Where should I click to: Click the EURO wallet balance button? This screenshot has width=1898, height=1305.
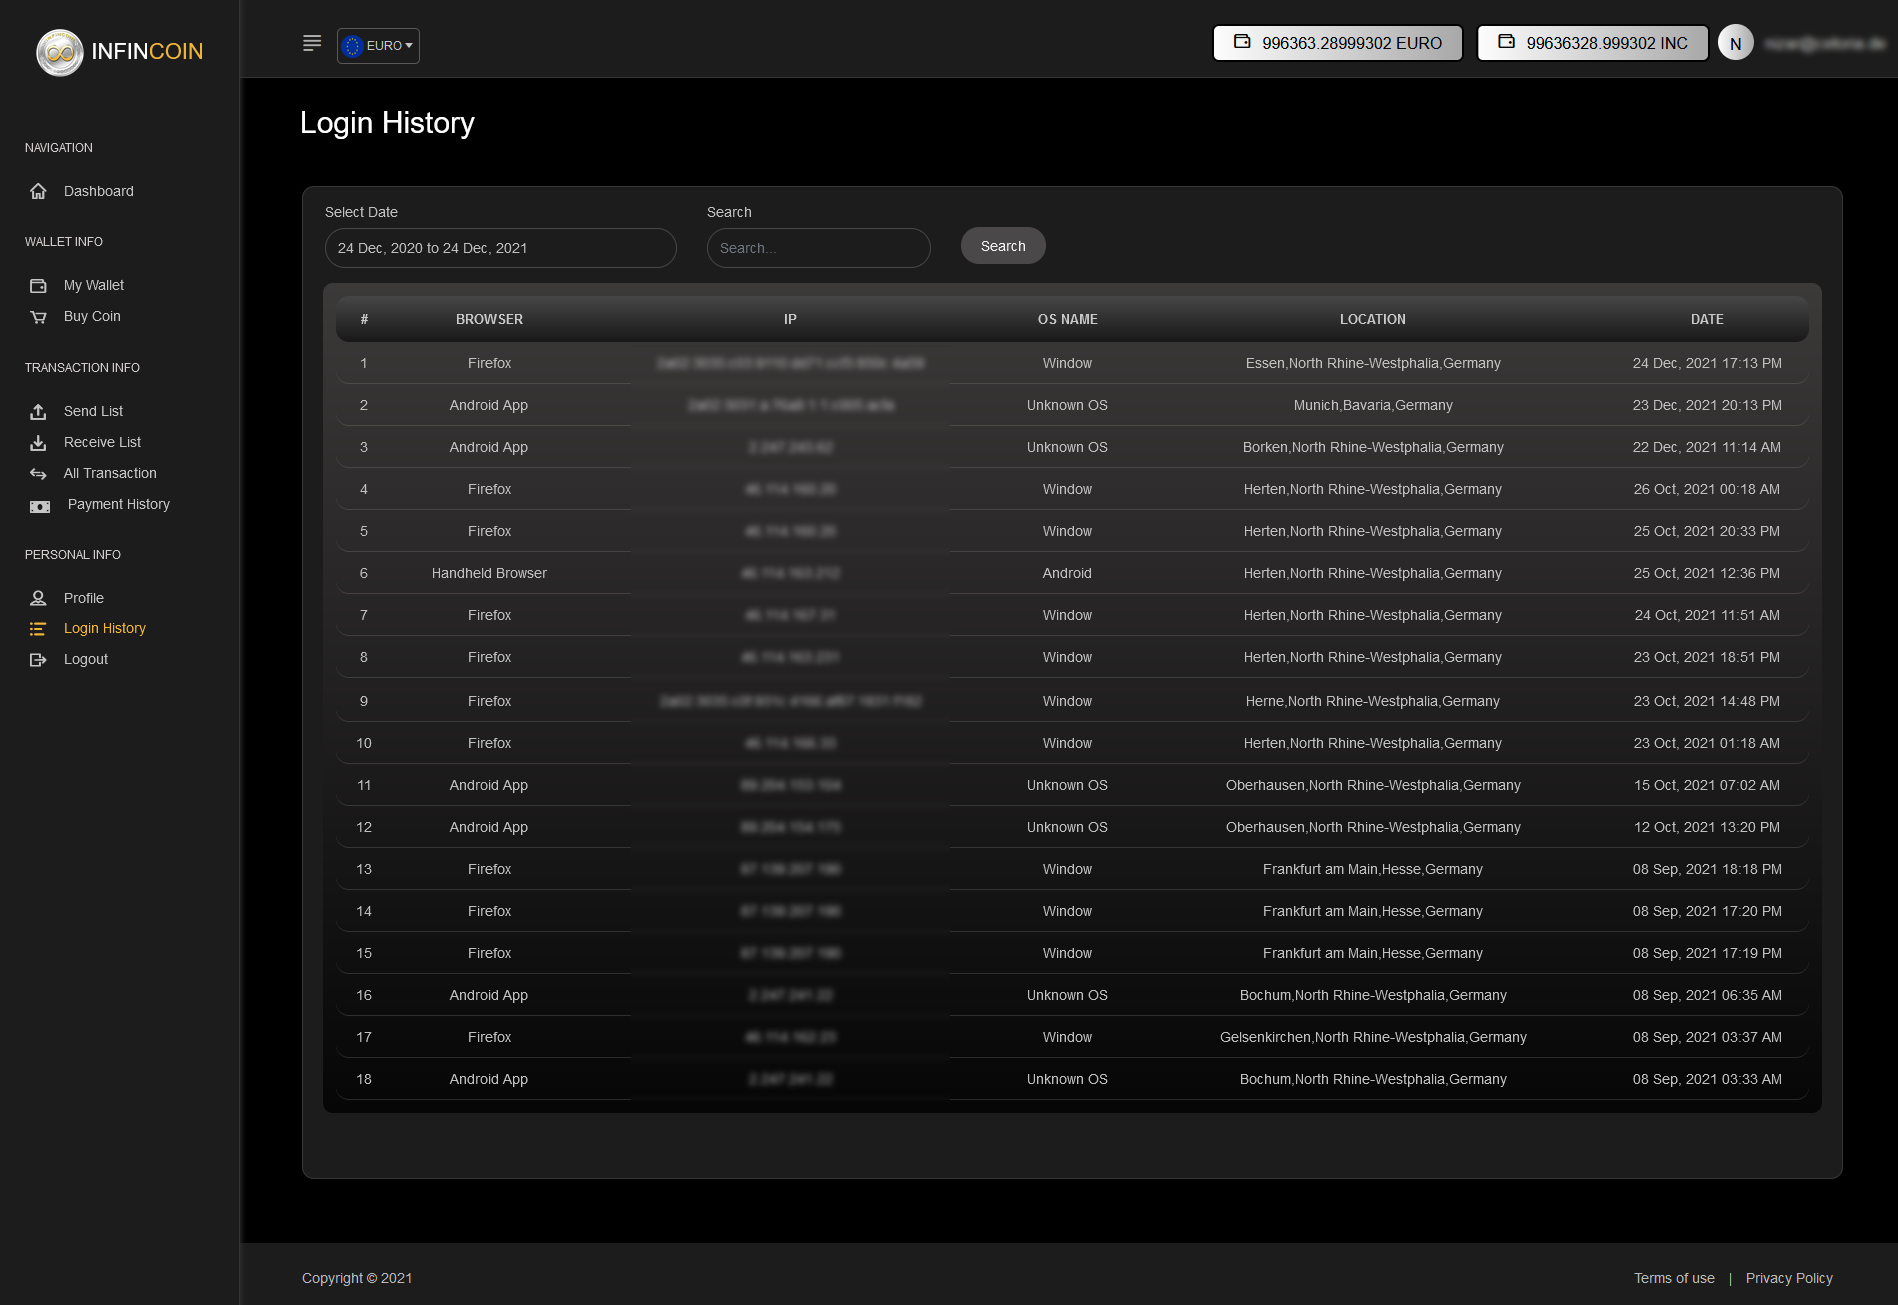click(x=1337, y=43)
